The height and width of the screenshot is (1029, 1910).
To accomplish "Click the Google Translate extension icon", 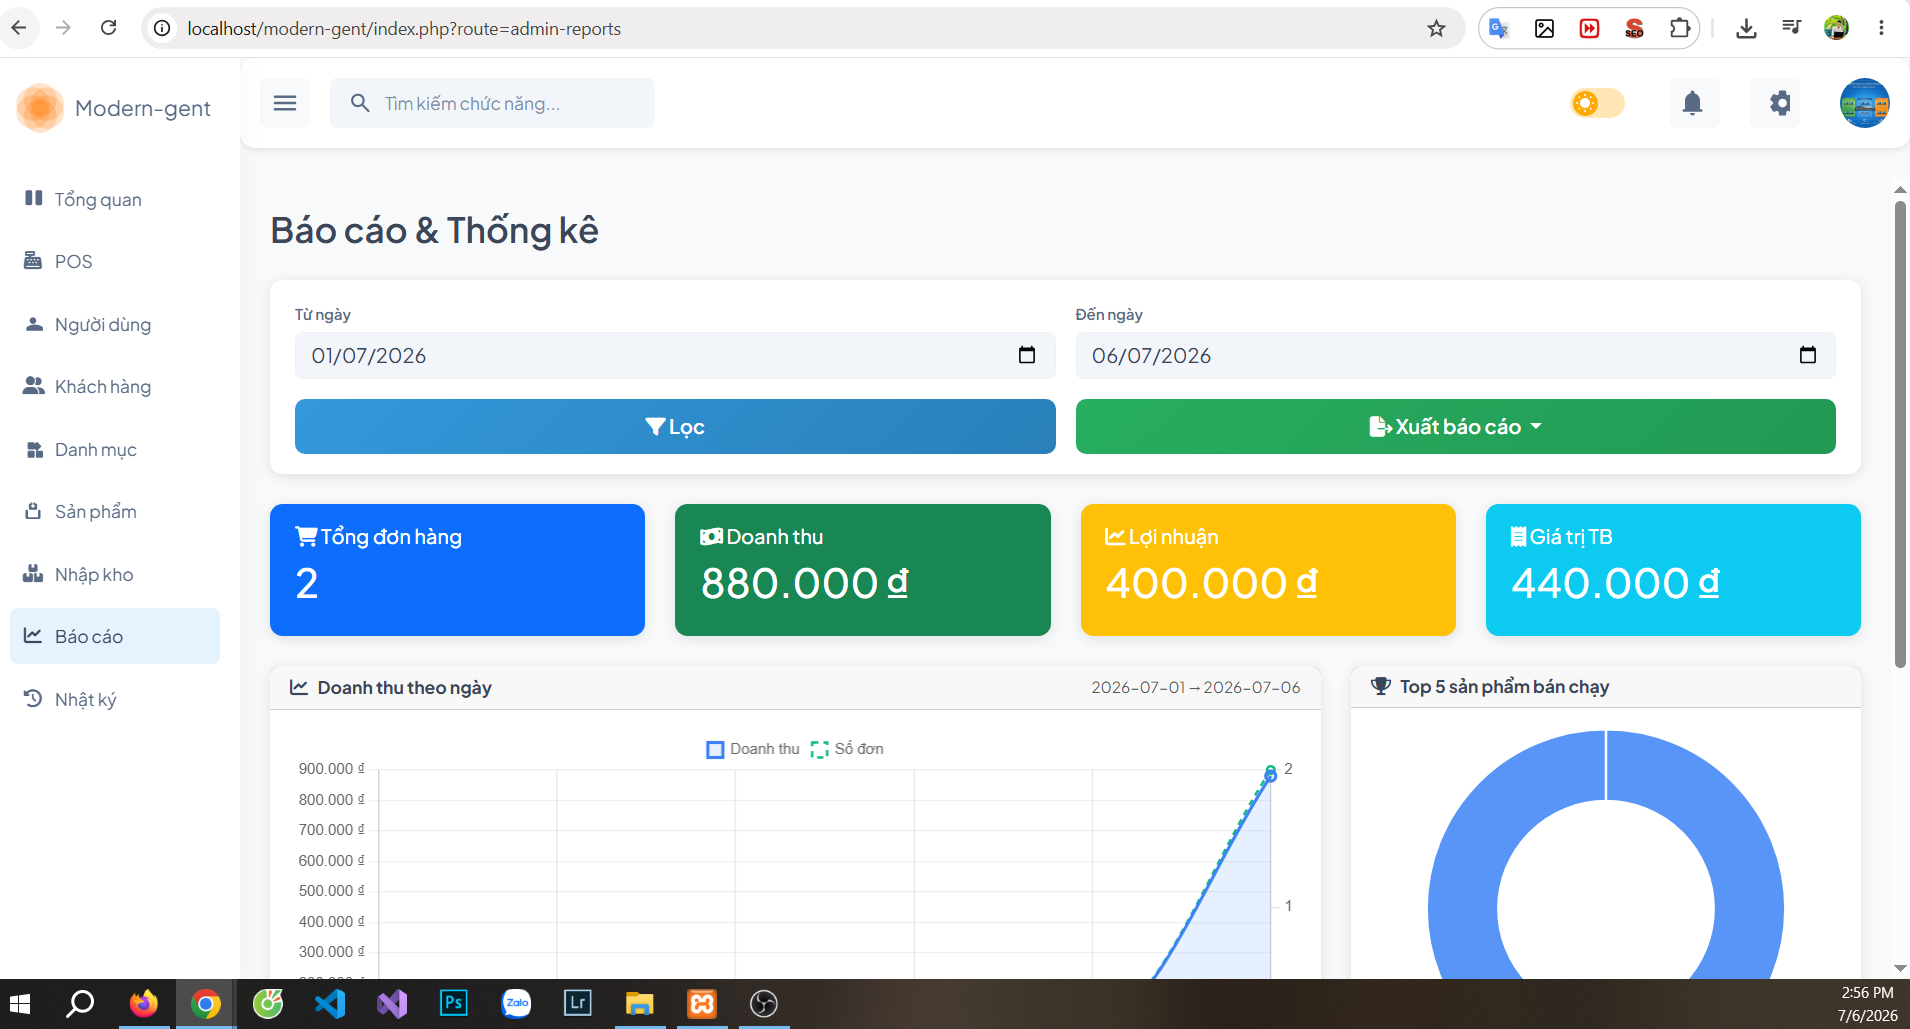I will [x=1498, y=28].
